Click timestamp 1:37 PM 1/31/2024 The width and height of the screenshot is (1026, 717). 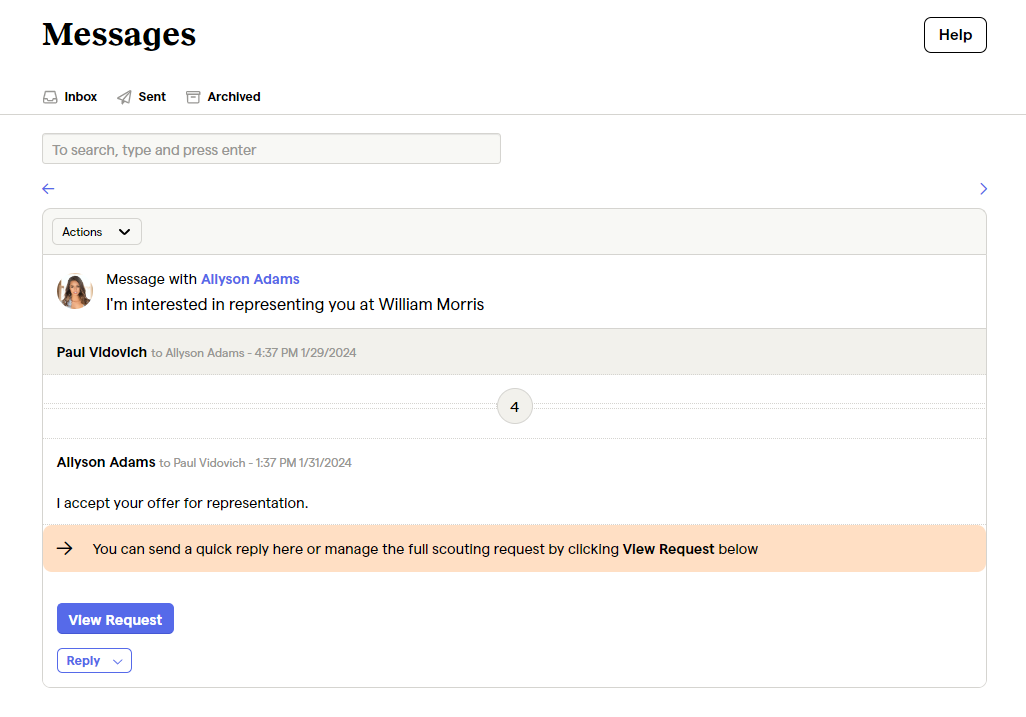coord(304,463)
